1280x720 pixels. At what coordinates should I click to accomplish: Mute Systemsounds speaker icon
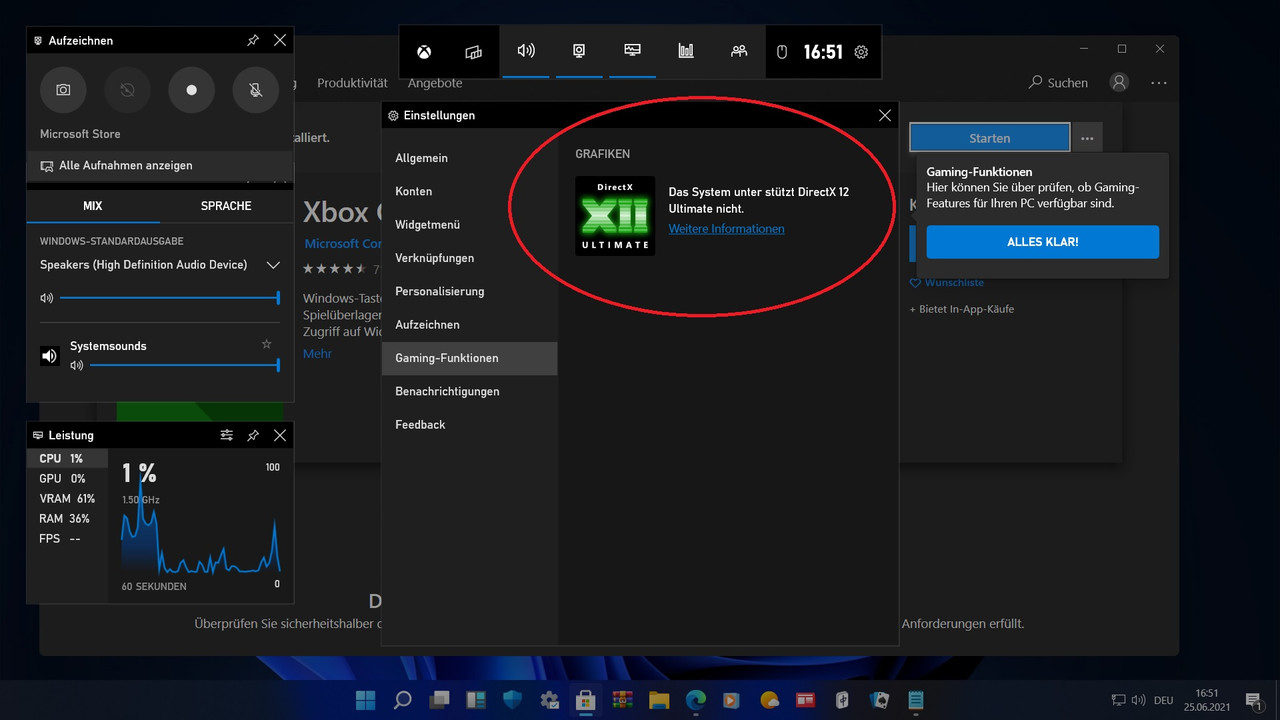click(x=76, y=366)
